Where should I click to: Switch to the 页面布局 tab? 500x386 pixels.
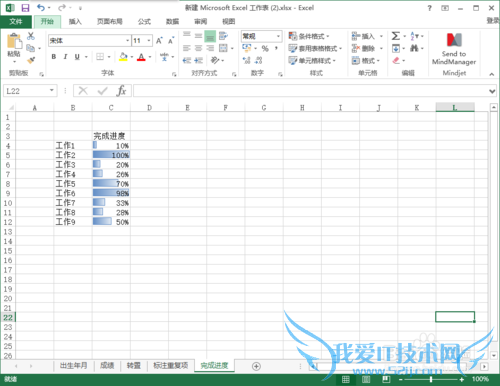point(110,22)
